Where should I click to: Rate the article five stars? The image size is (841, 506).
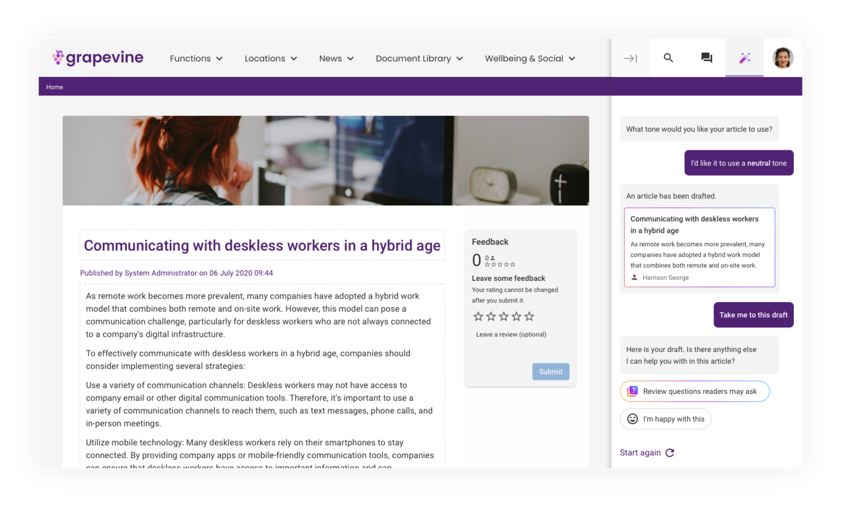click(x=529, y=316)
